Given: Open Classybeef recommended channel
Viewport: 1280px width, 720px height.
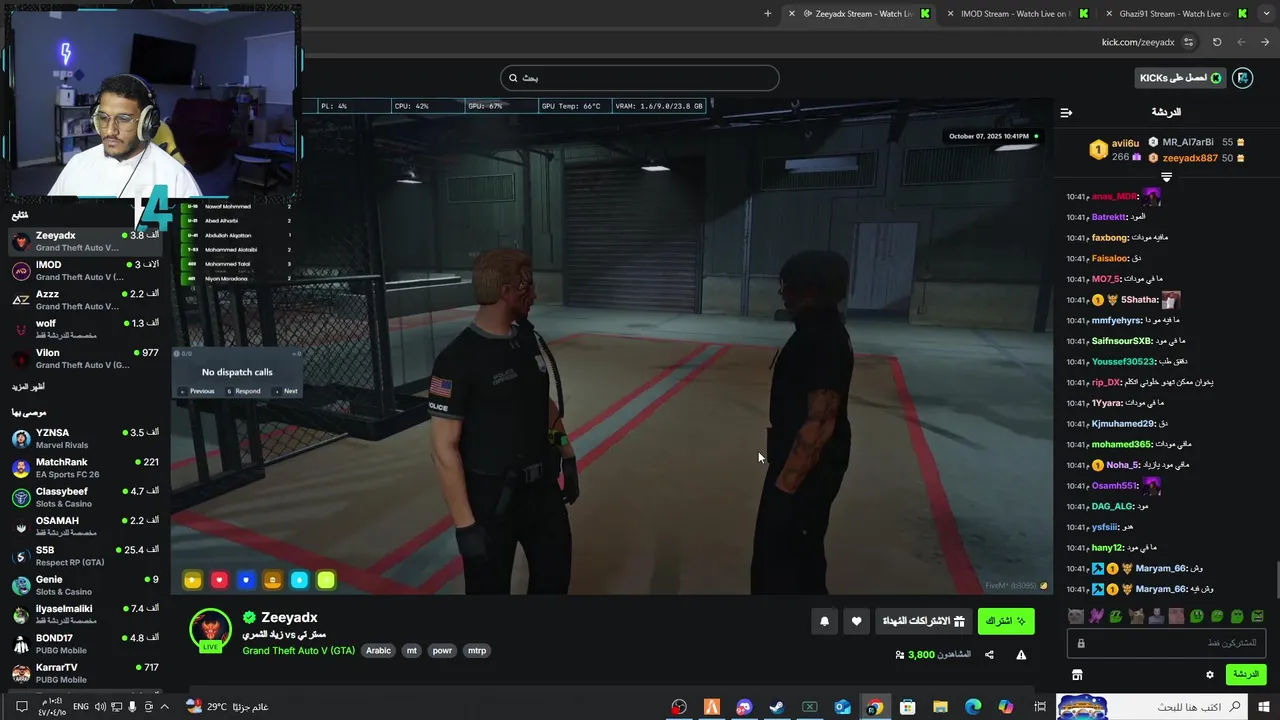Looking at the screenshot, I should pos(85,497).
